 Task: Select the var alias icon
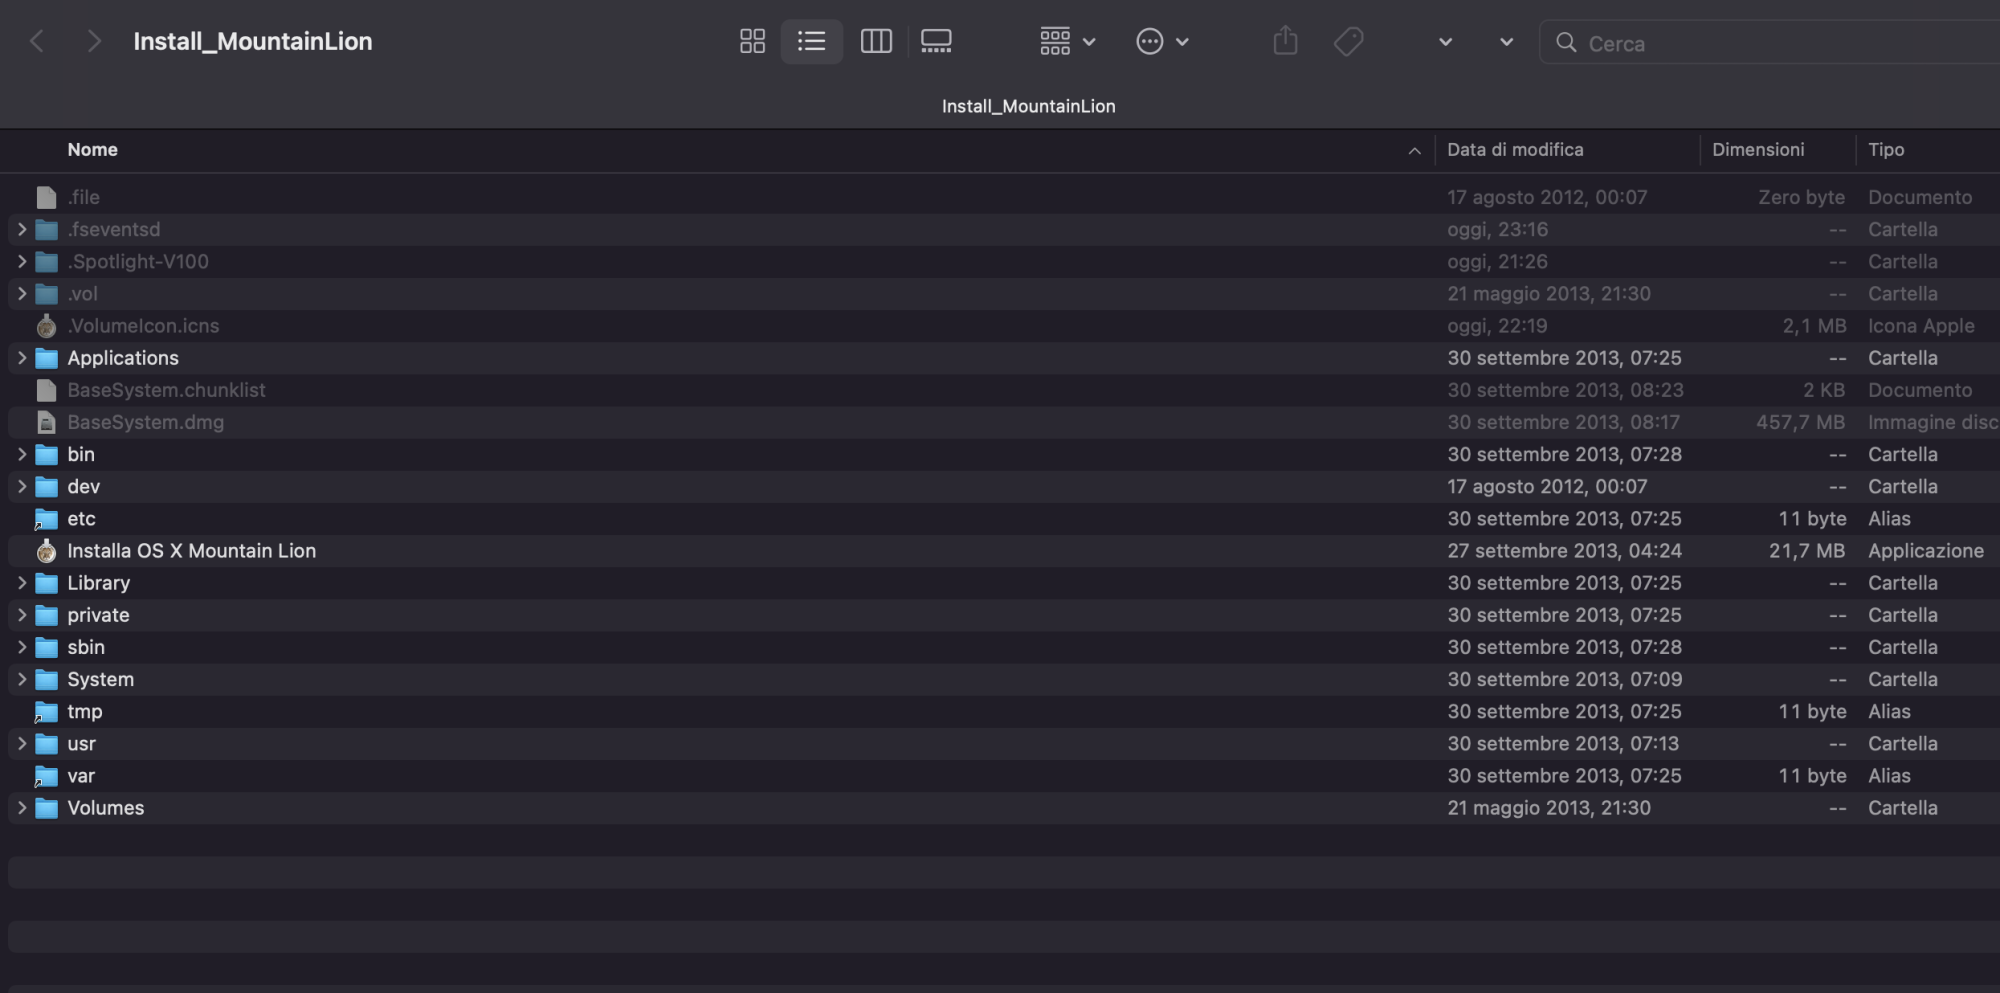46,776
